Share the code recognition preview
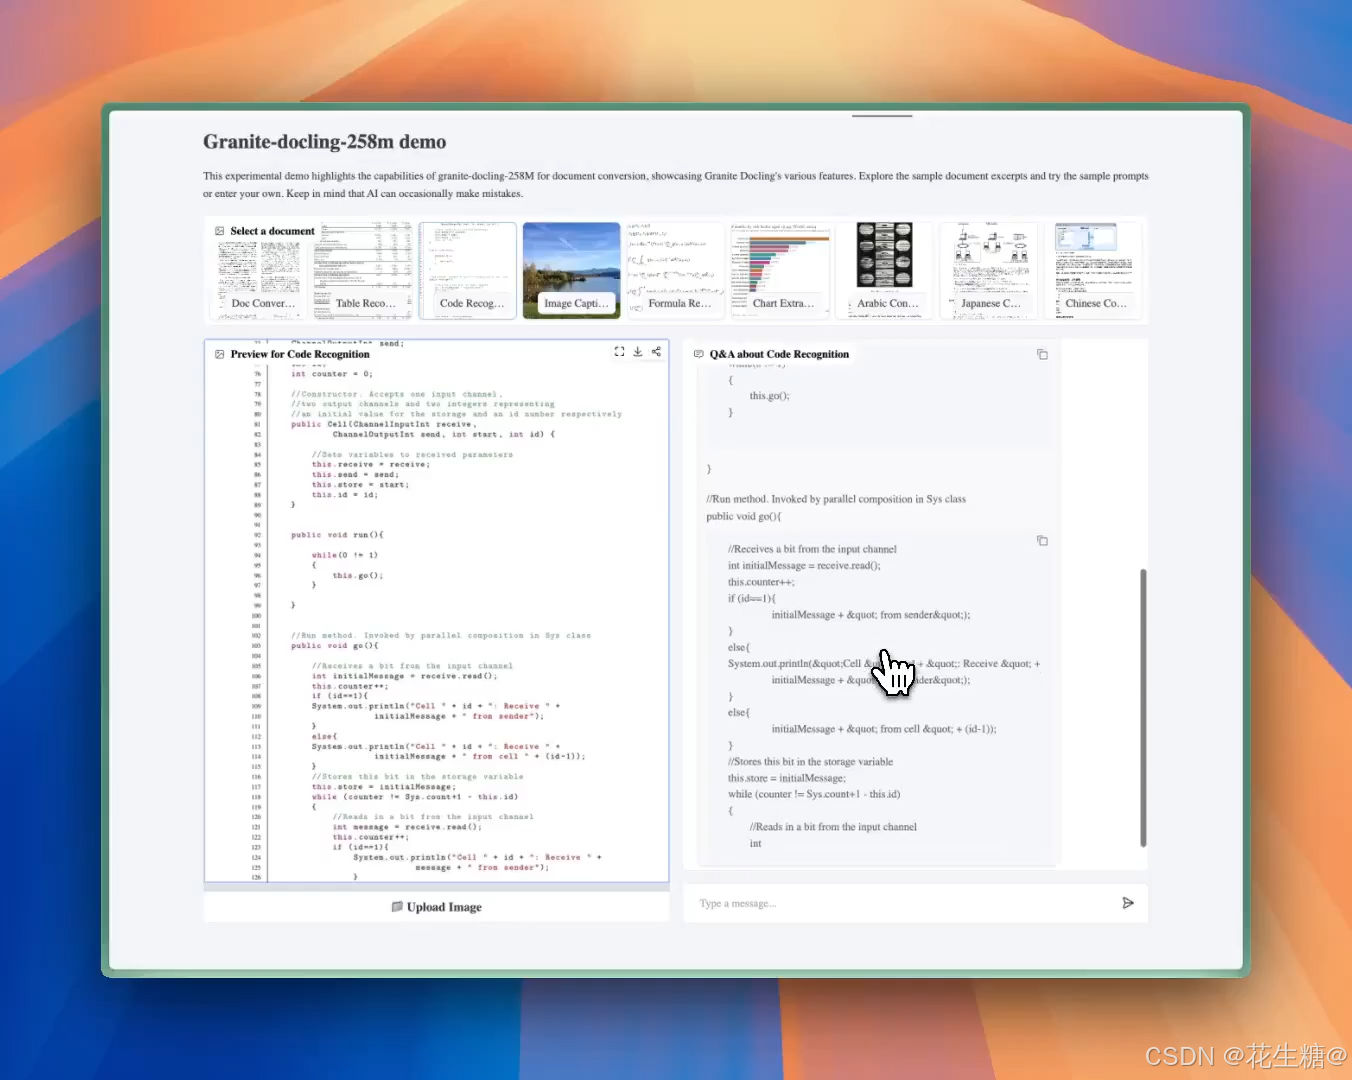The image size is (1352, 1080). (x=656, y=351)
